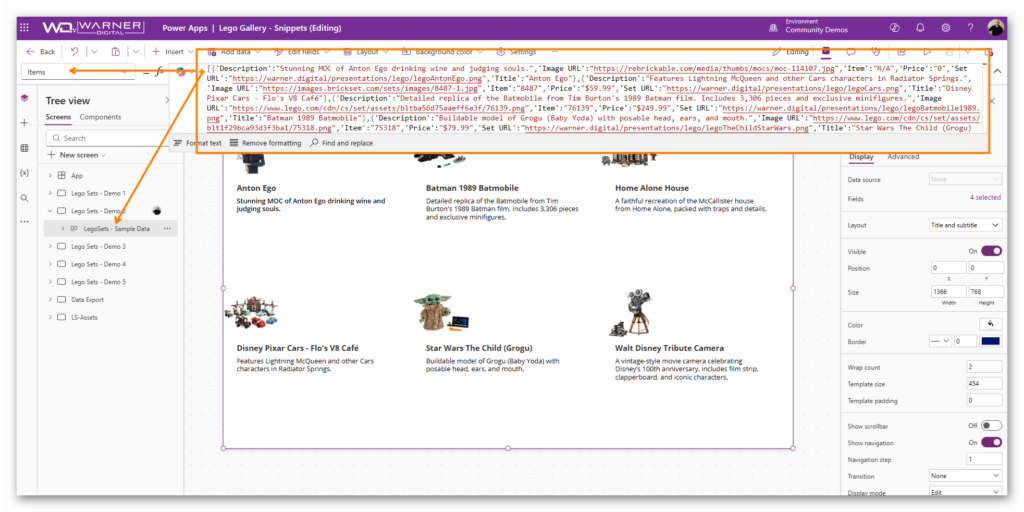Open the undo dropdown chevron
The image size is (1024, 512).
tap(95, 52)
